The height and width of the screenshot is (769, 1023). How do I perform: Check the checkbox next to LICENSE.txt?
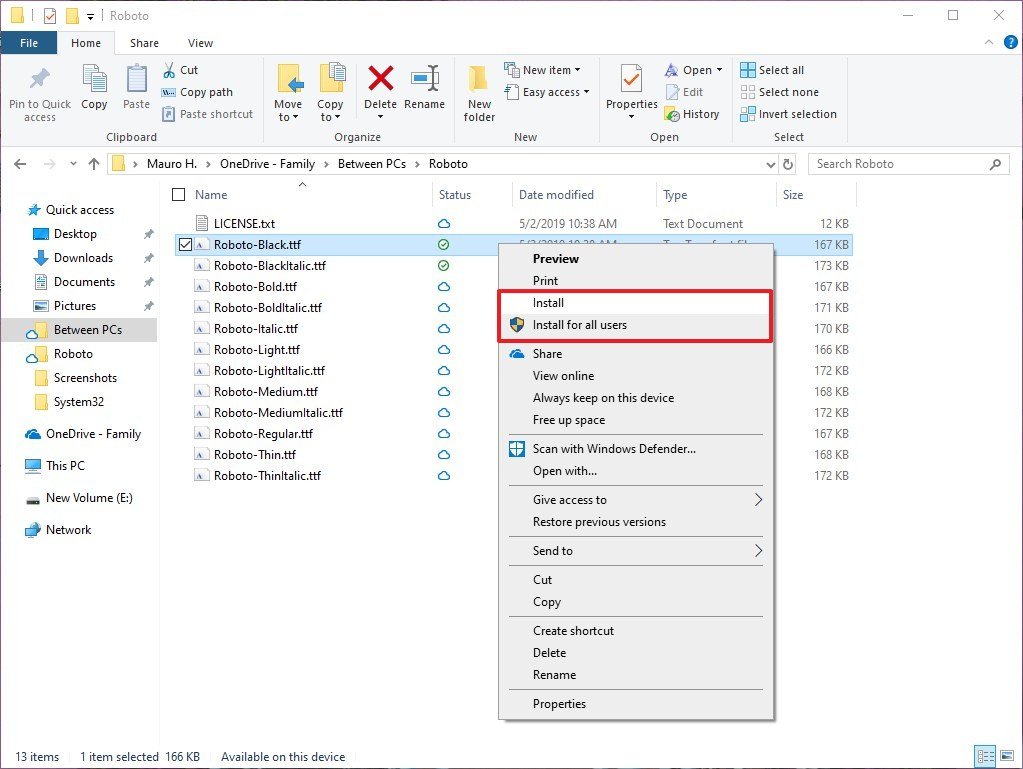pos(186,223)
